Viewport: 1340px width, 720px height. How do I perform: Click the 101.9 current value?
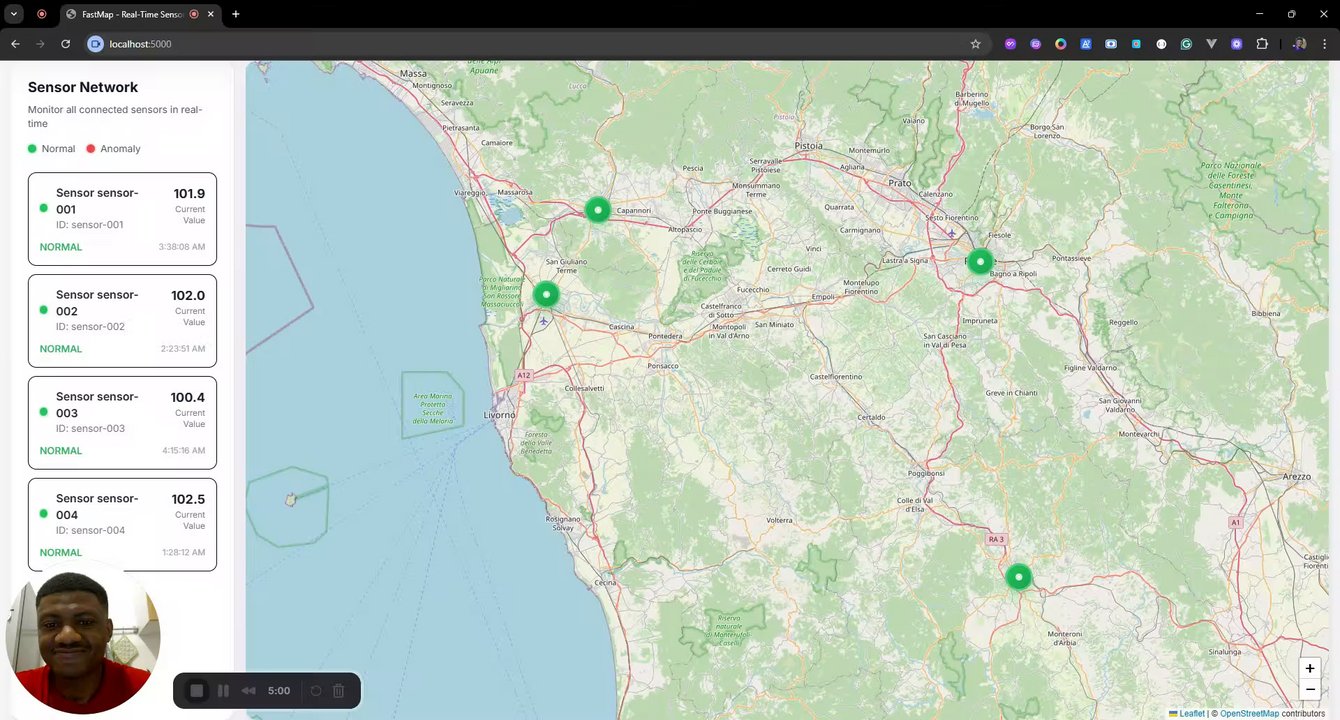coord(189,194)
